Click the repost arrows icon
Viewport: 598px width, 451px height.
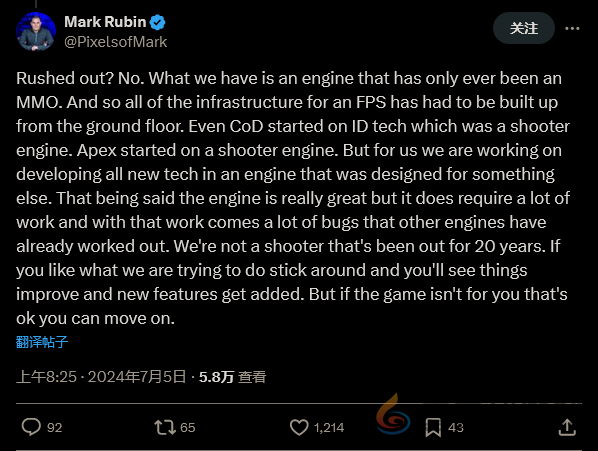(x=165, y=427)
